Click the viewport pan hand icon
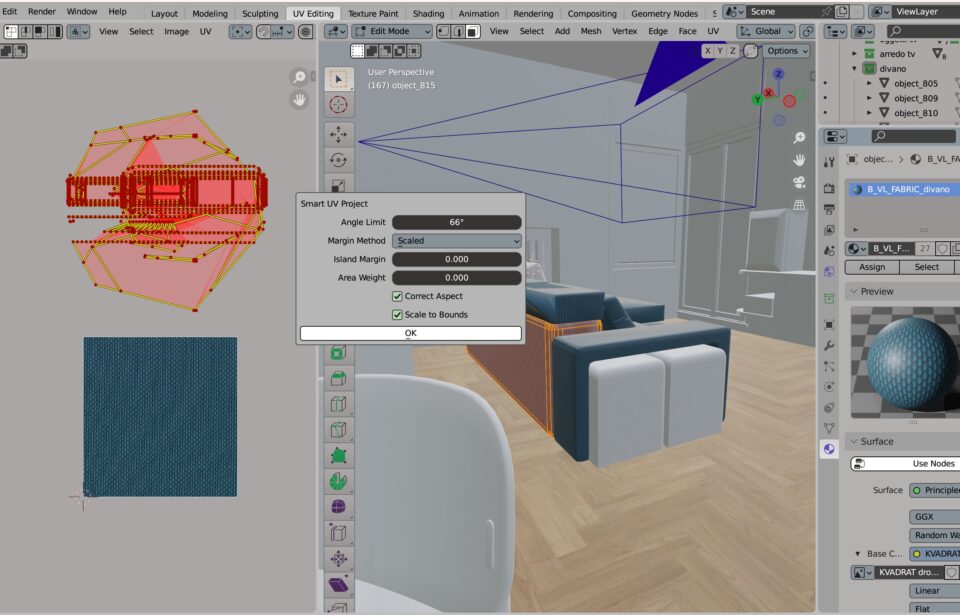960x615 pixels. (x=799, y=160)
